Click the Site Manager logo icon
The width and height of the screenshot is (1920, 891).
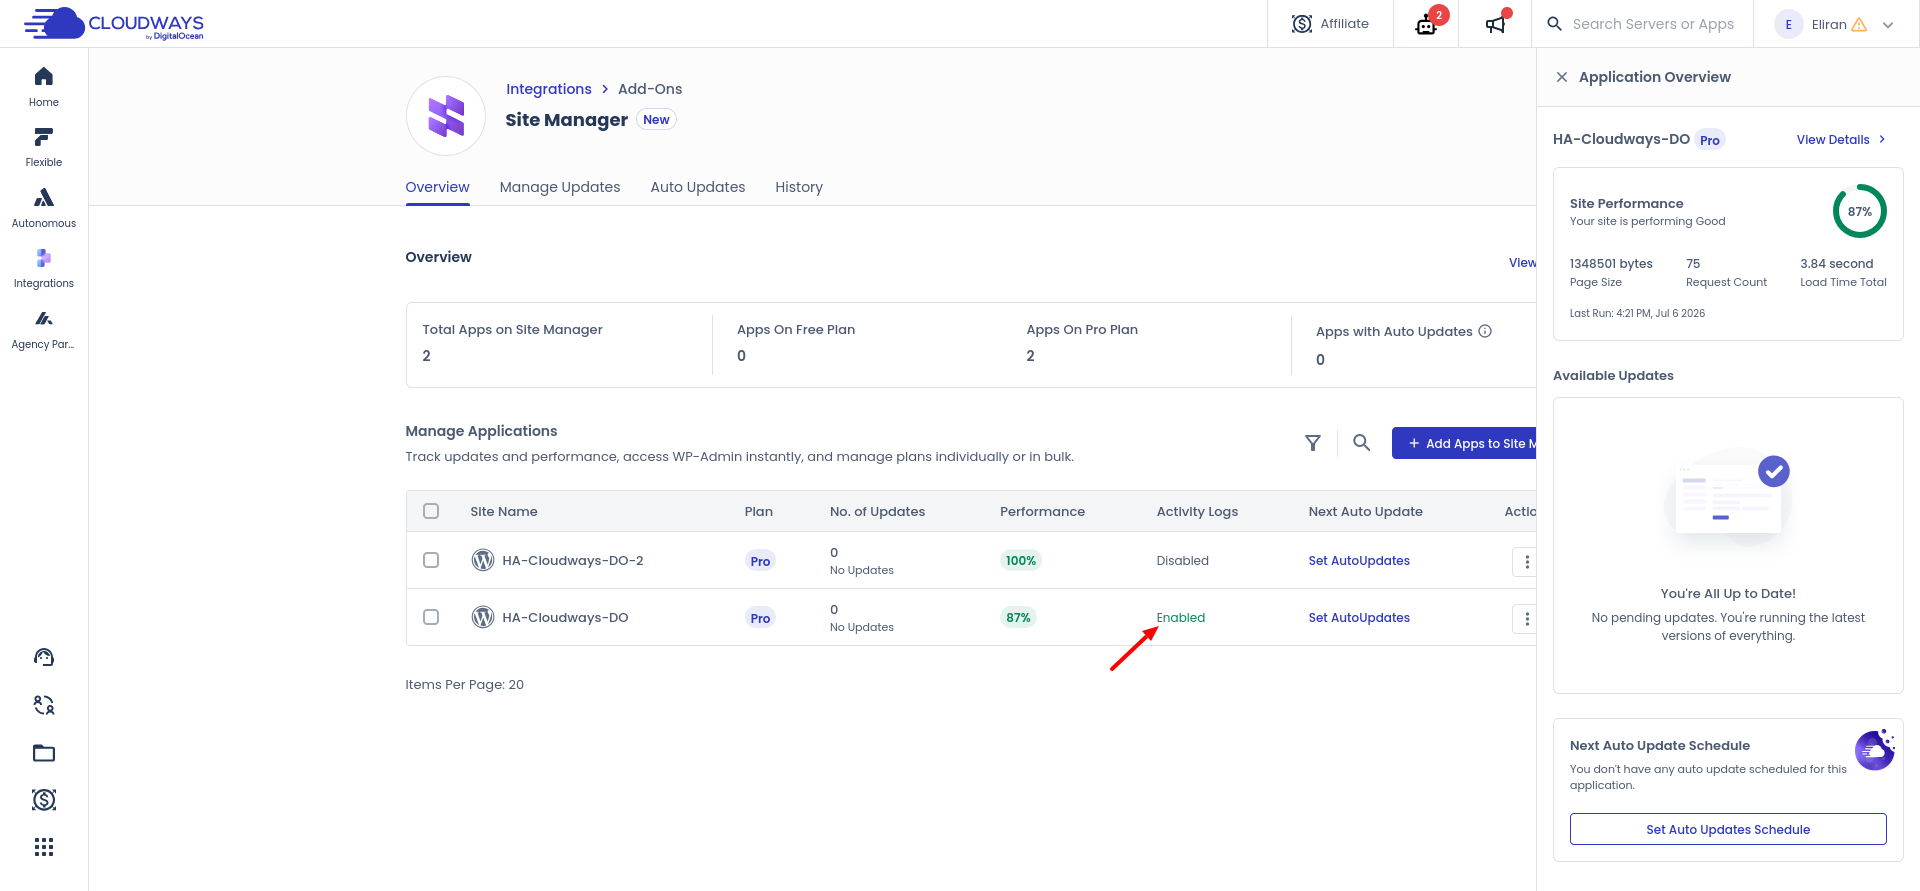click(x=446, y=116)
